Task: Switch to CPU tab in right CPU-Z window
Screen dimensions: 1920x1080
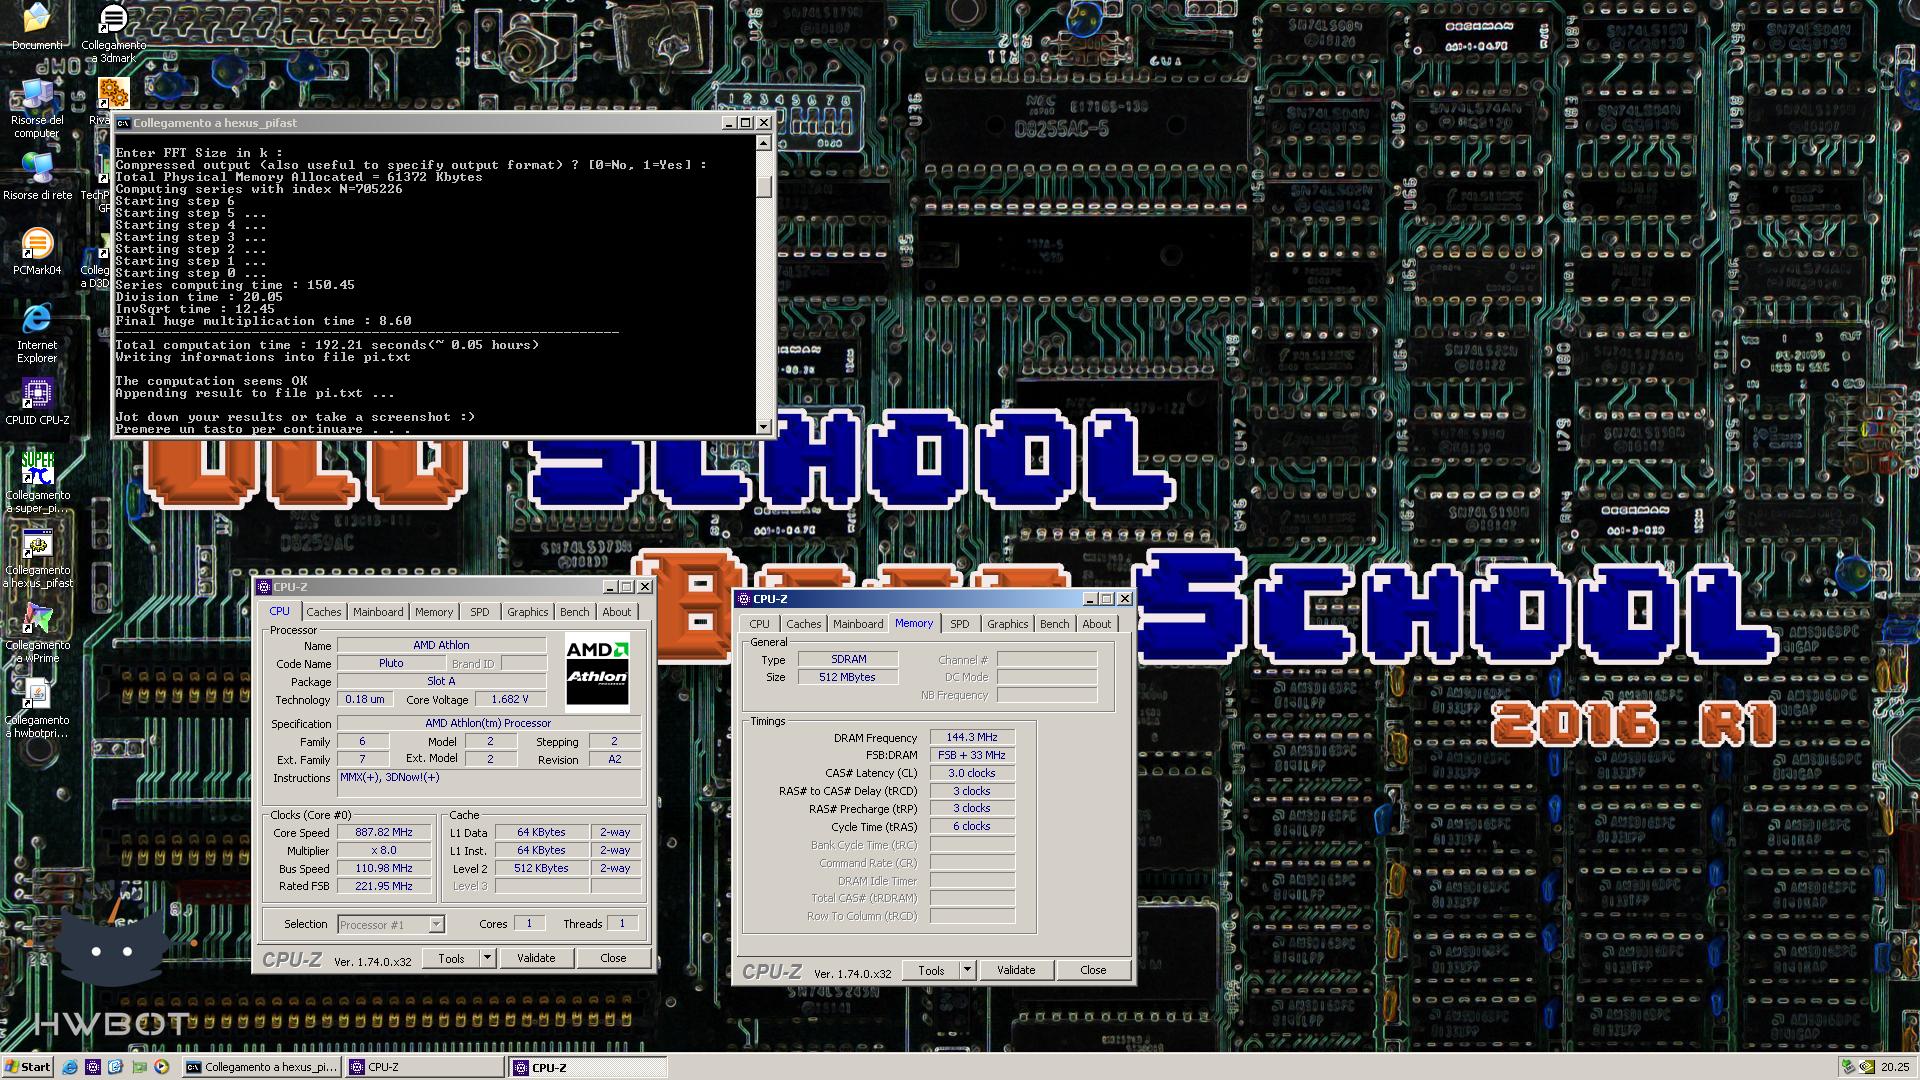Action: click(x=760, y=624)
